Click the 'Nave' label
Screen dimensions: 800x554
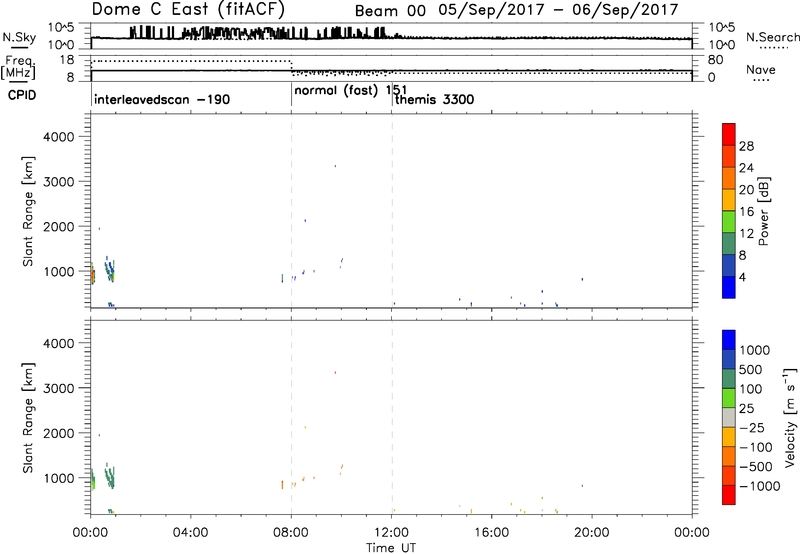[760, 69]
